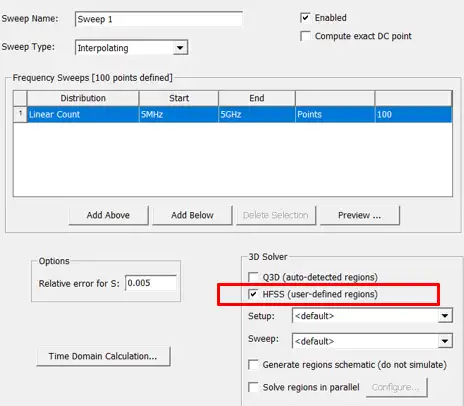464x406 pixels.
Task: Click the Add Above button
Action: click(x=108, y=215)
